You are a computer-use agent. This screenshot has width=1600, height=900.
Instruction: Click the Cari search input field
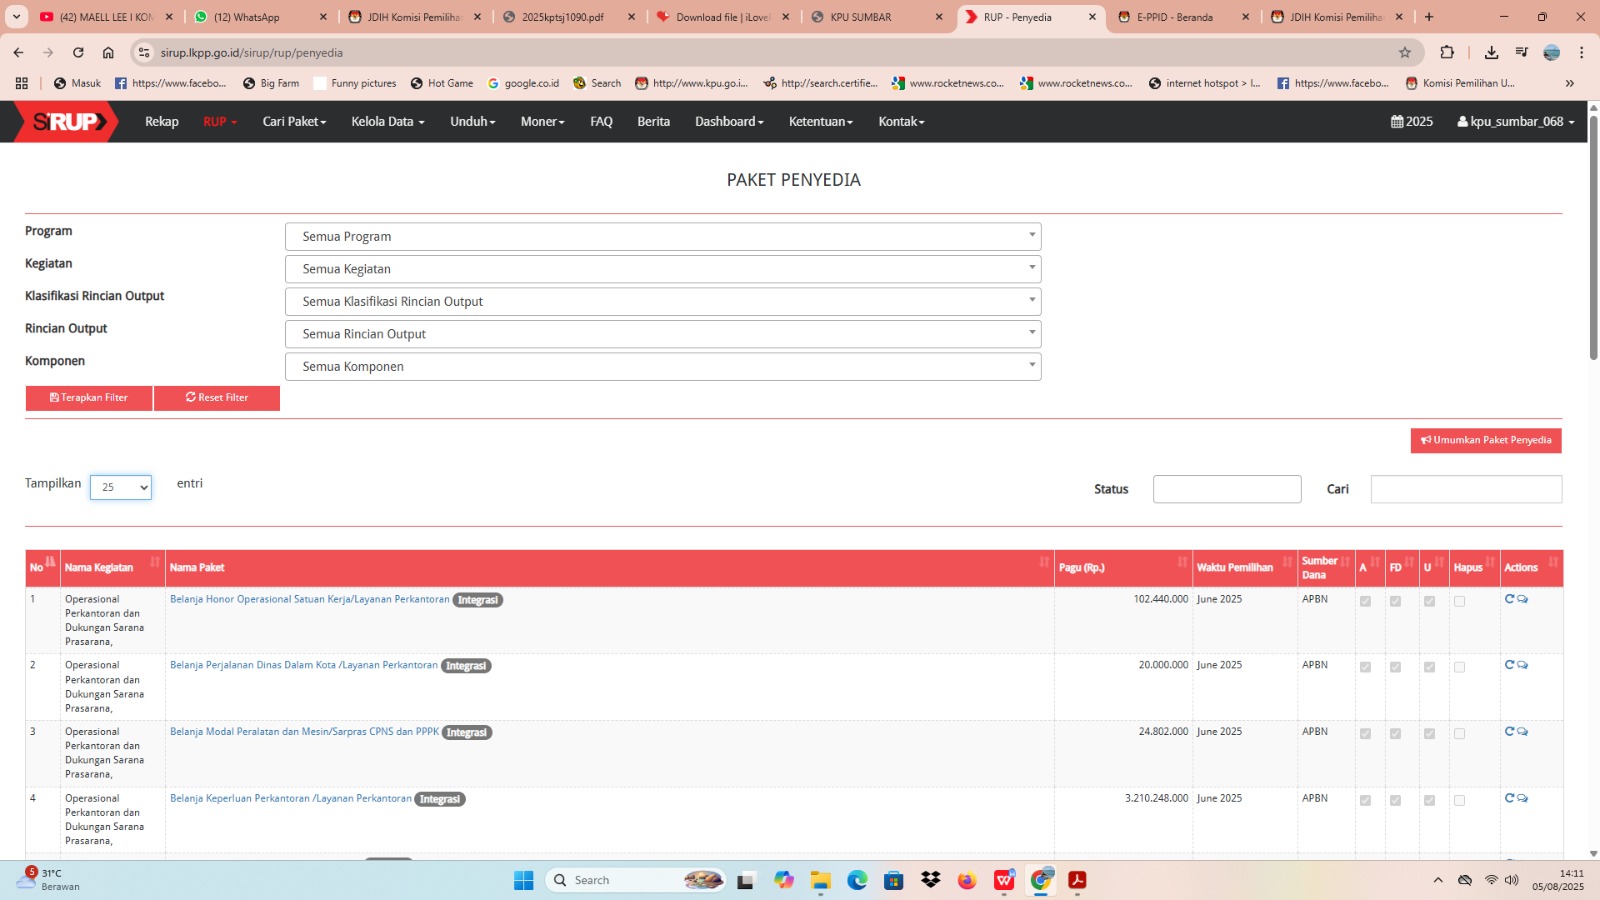[x=1465, y=489]
